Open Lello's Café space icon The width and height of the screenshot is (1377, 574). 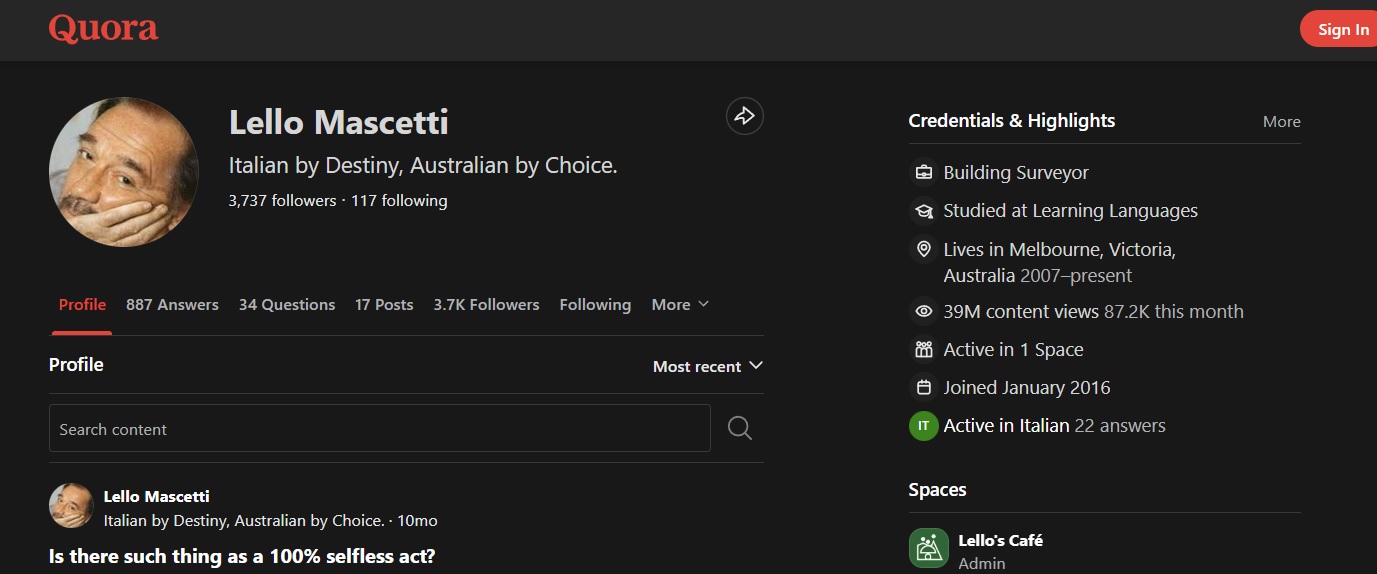tap(928, 548)
